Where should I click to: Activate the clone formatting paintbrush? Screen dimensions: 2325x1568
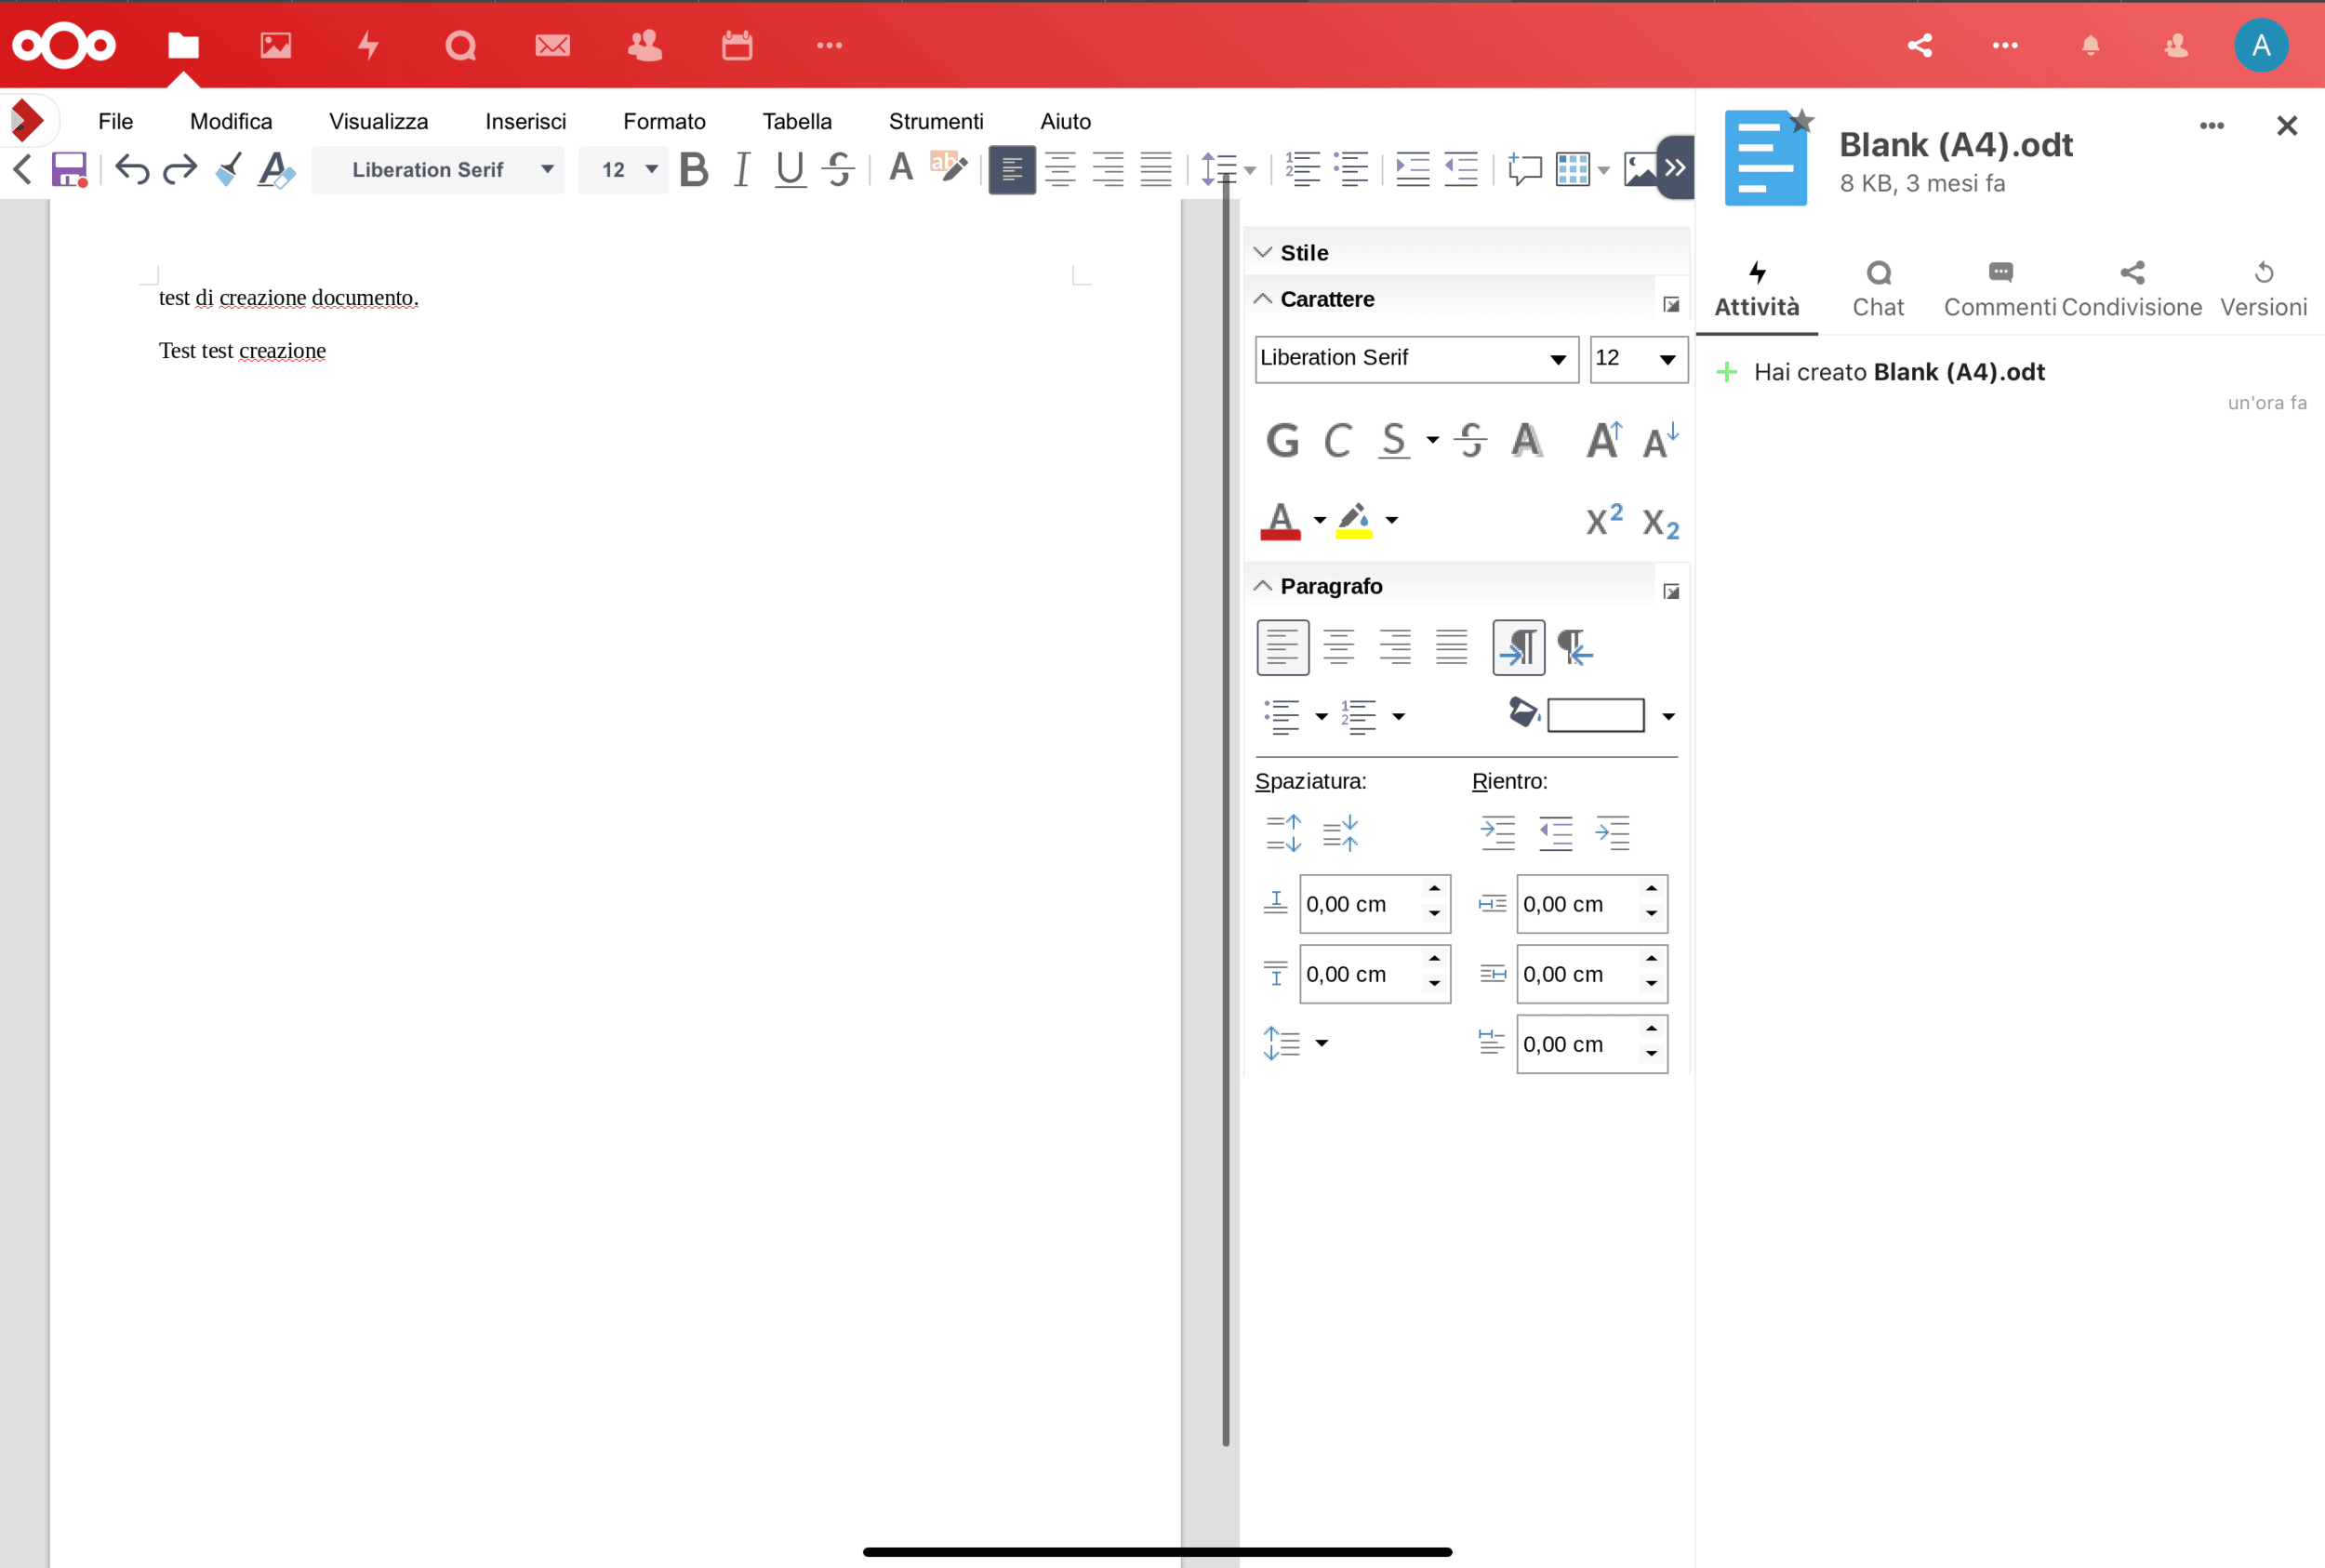[229, 169]
